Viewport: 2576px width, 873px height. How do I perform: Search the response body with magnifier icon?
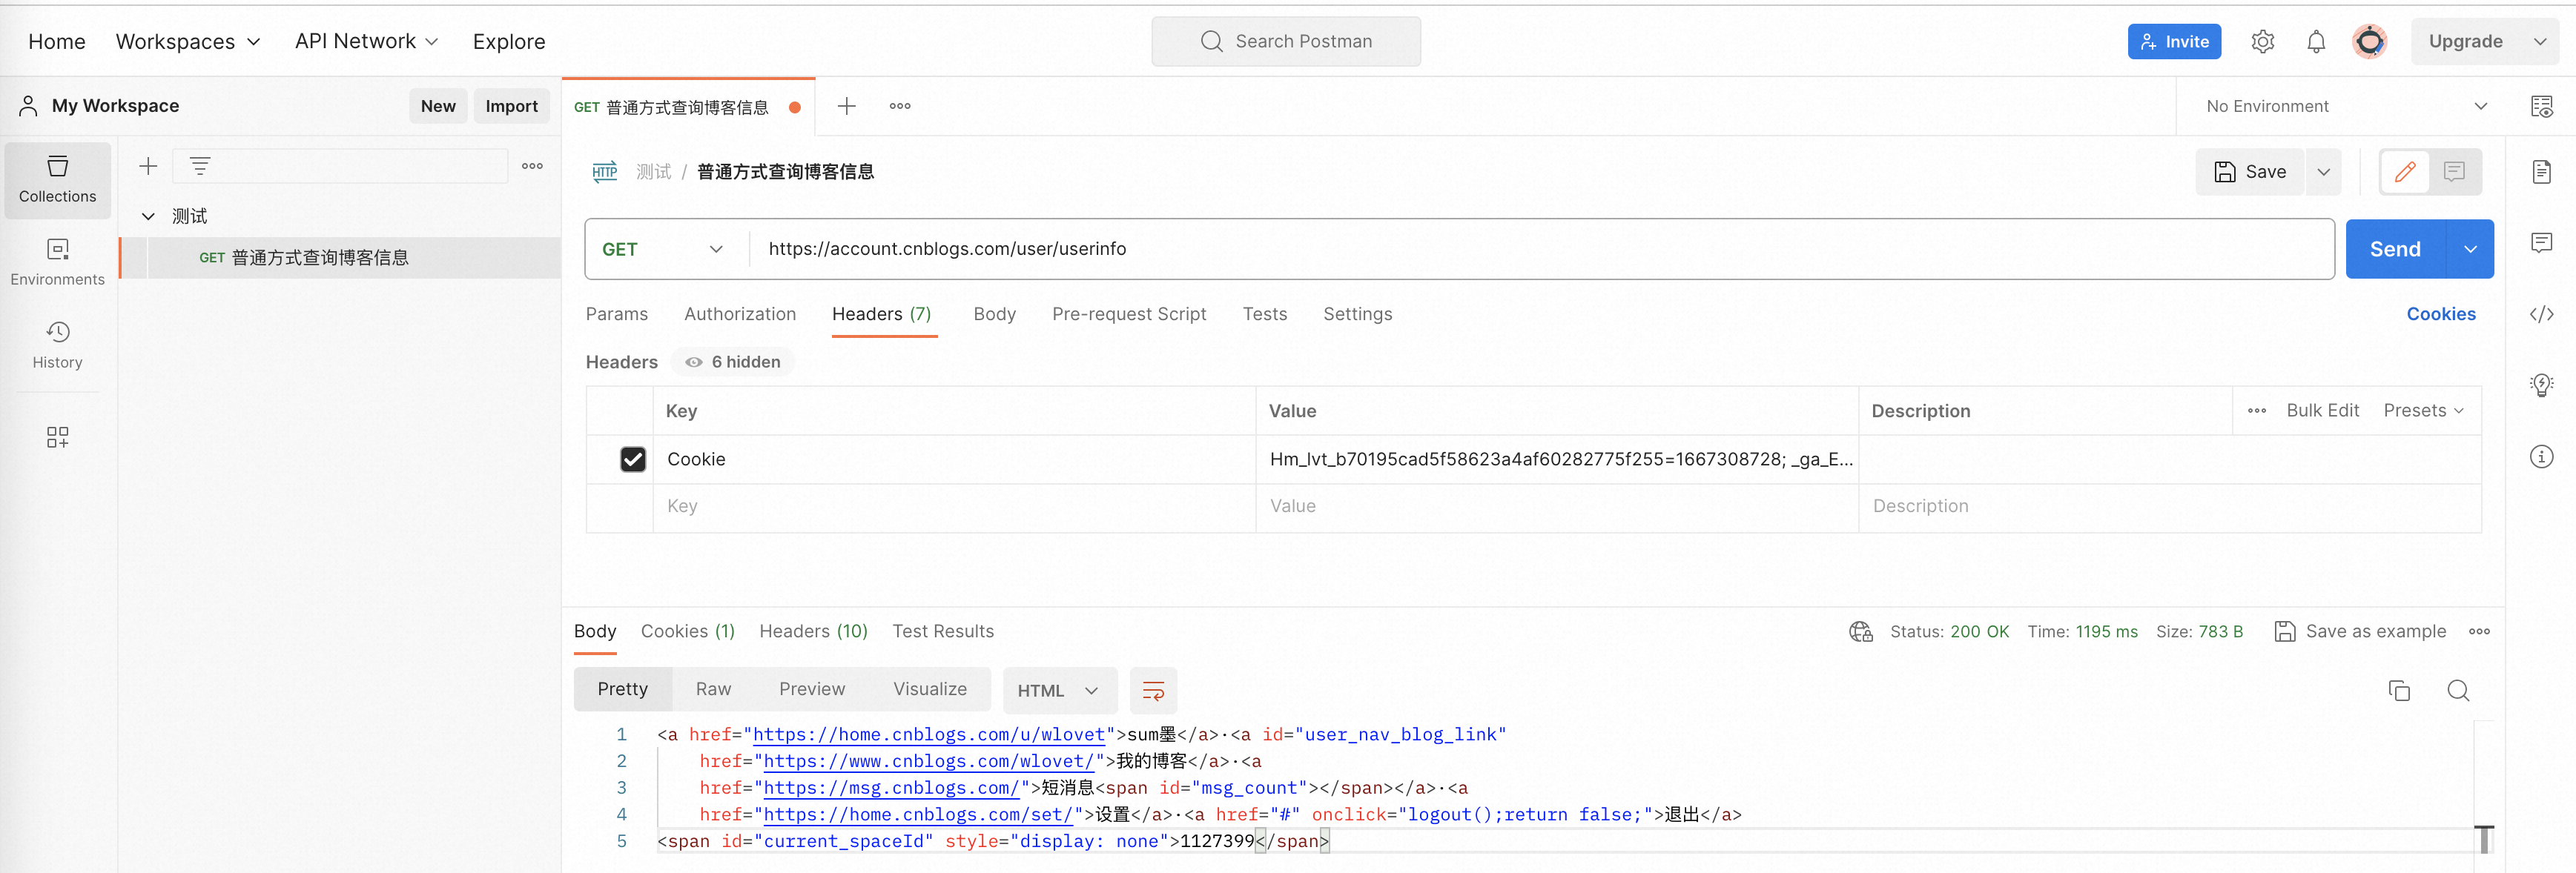point(2458,690)
